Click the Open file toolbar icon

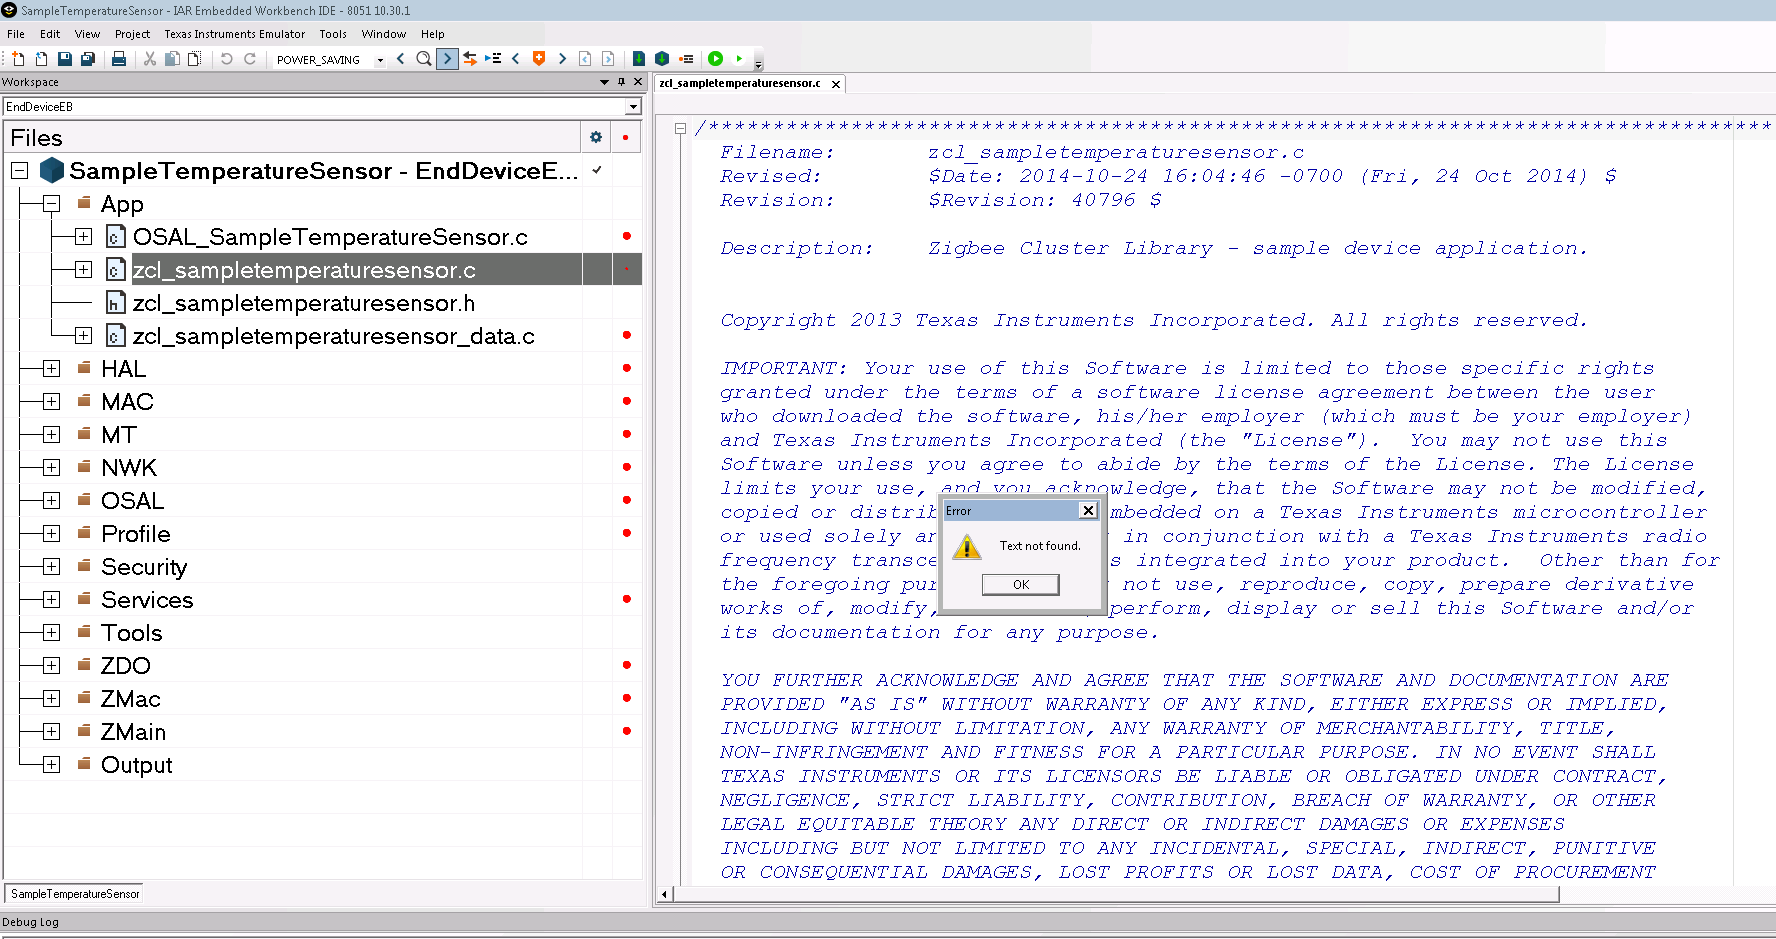click(41, 59)
